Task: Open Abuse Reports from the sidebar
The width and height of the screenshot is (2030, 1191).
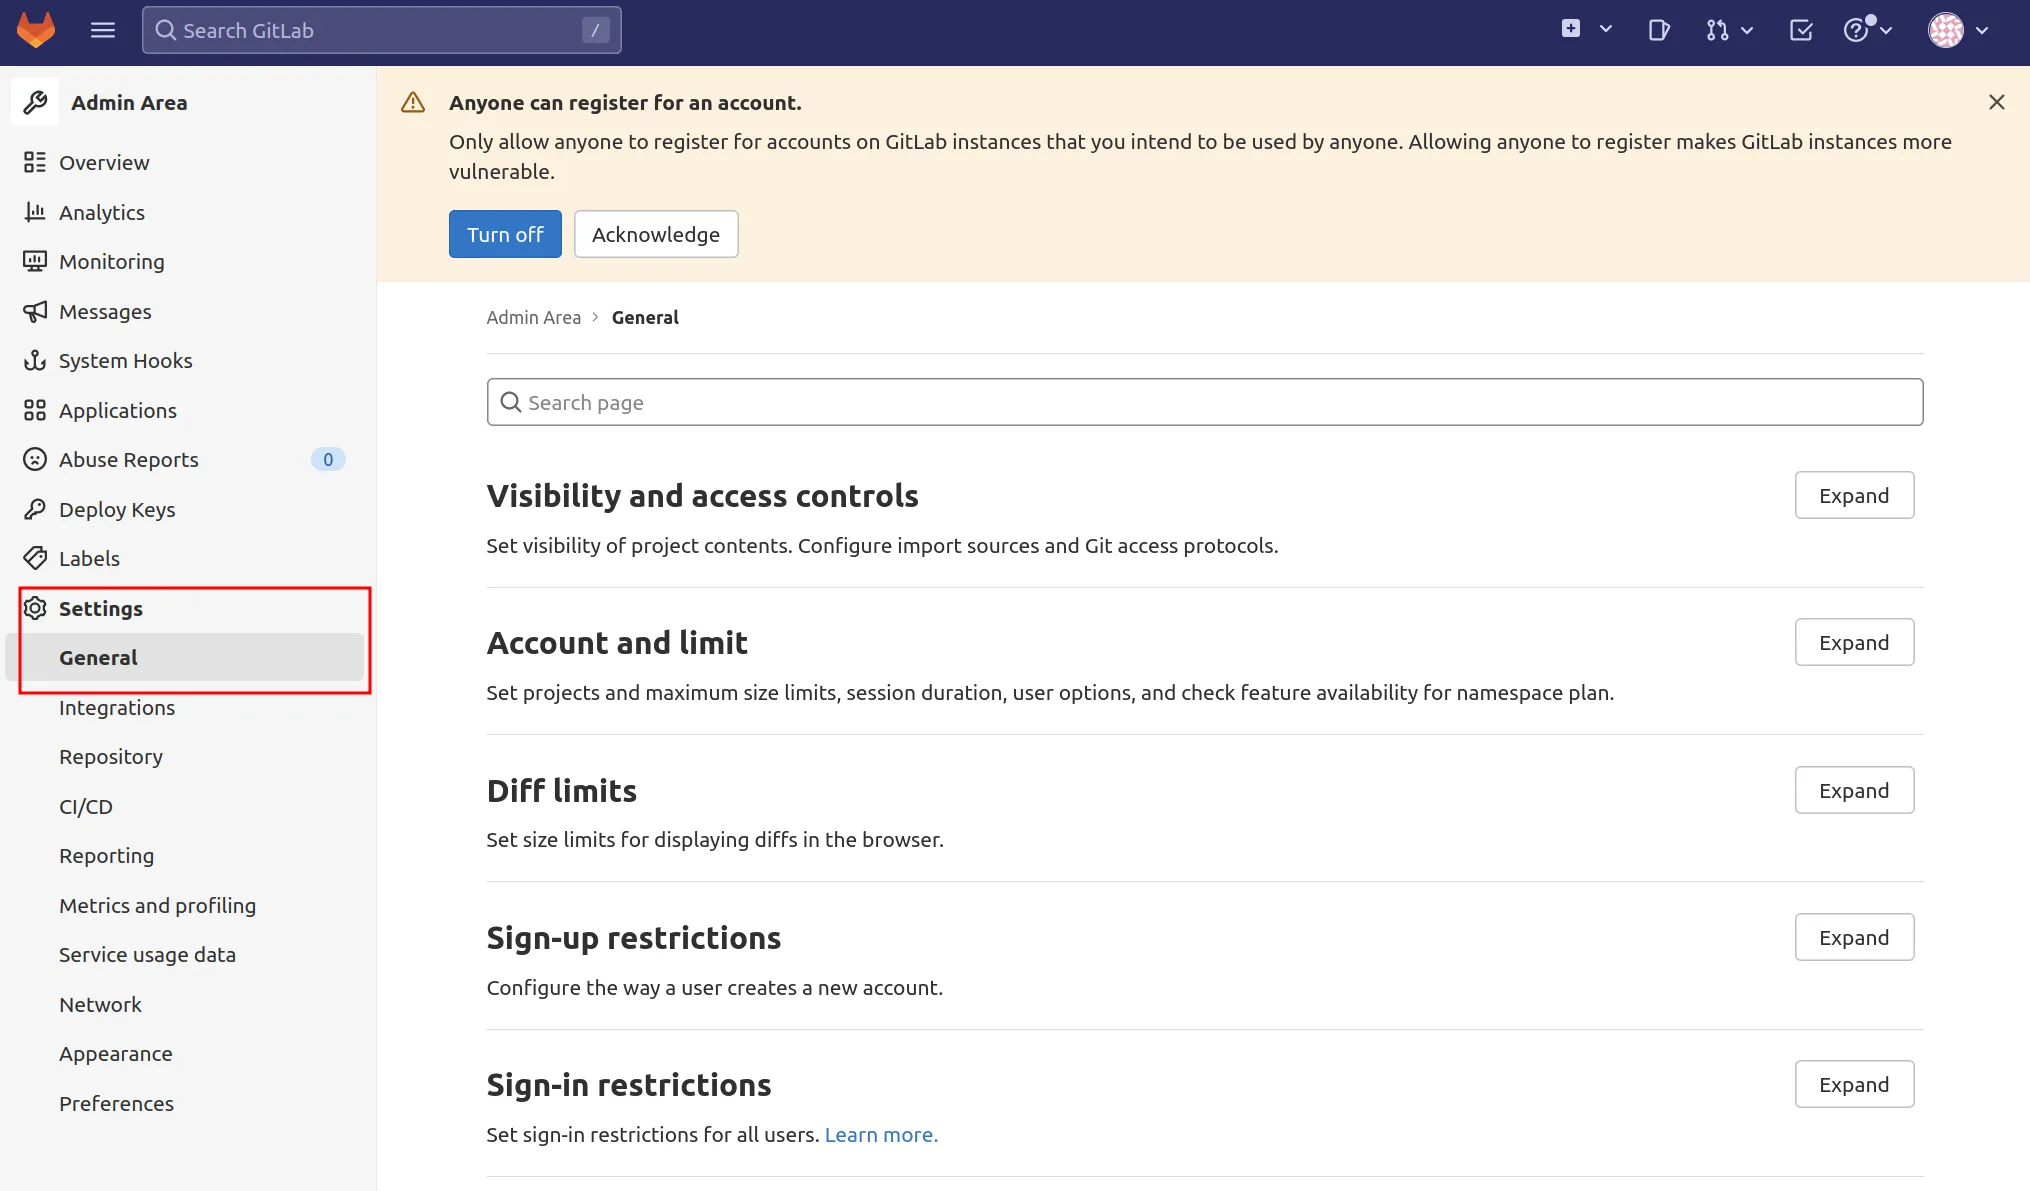Action: (130, 459)
